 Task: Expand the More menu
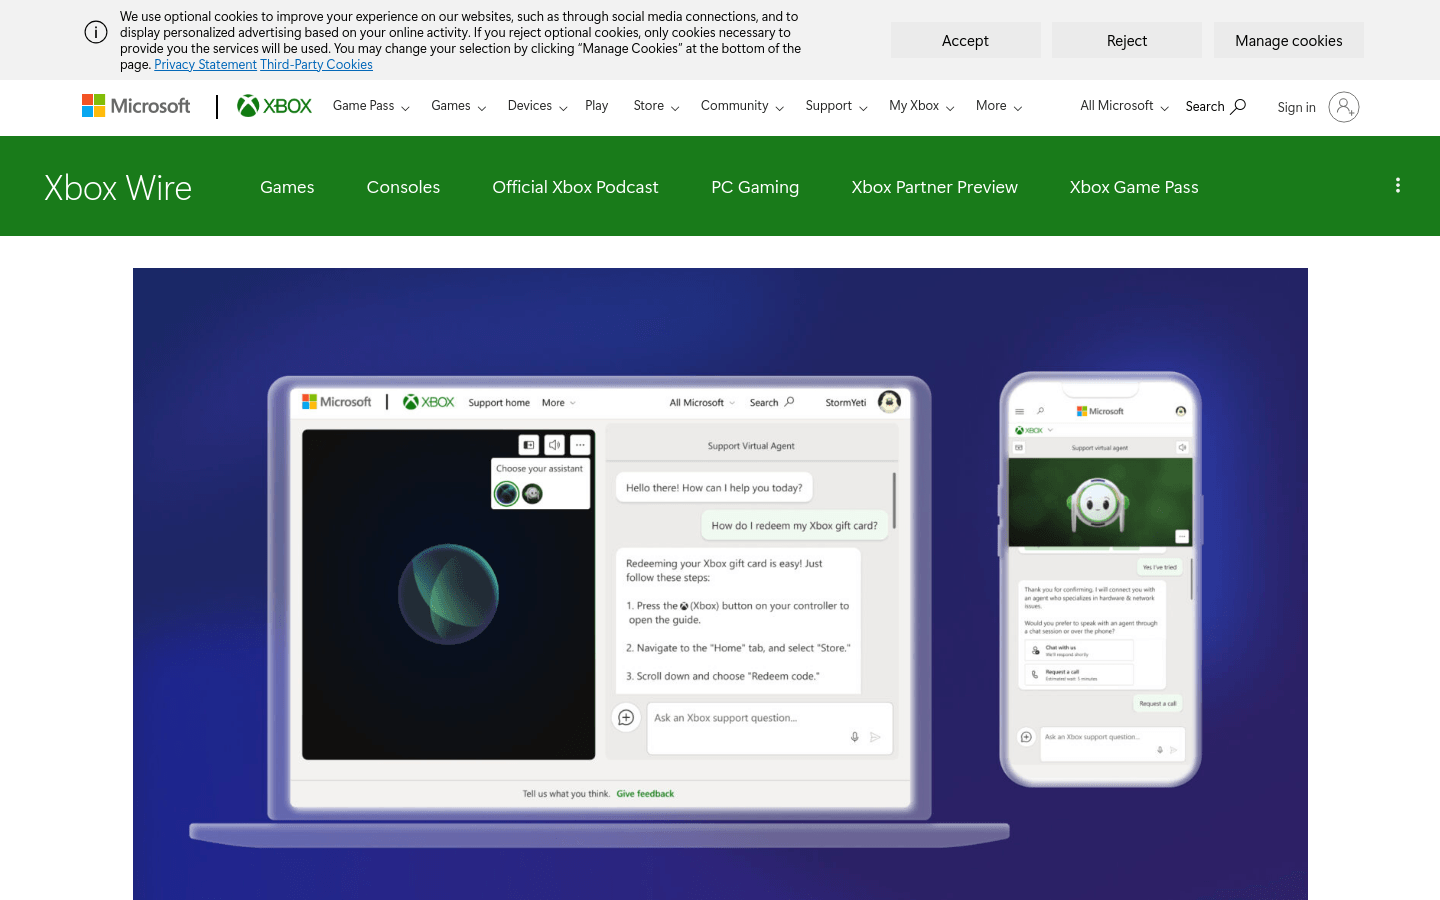click(x=999, y=106)
